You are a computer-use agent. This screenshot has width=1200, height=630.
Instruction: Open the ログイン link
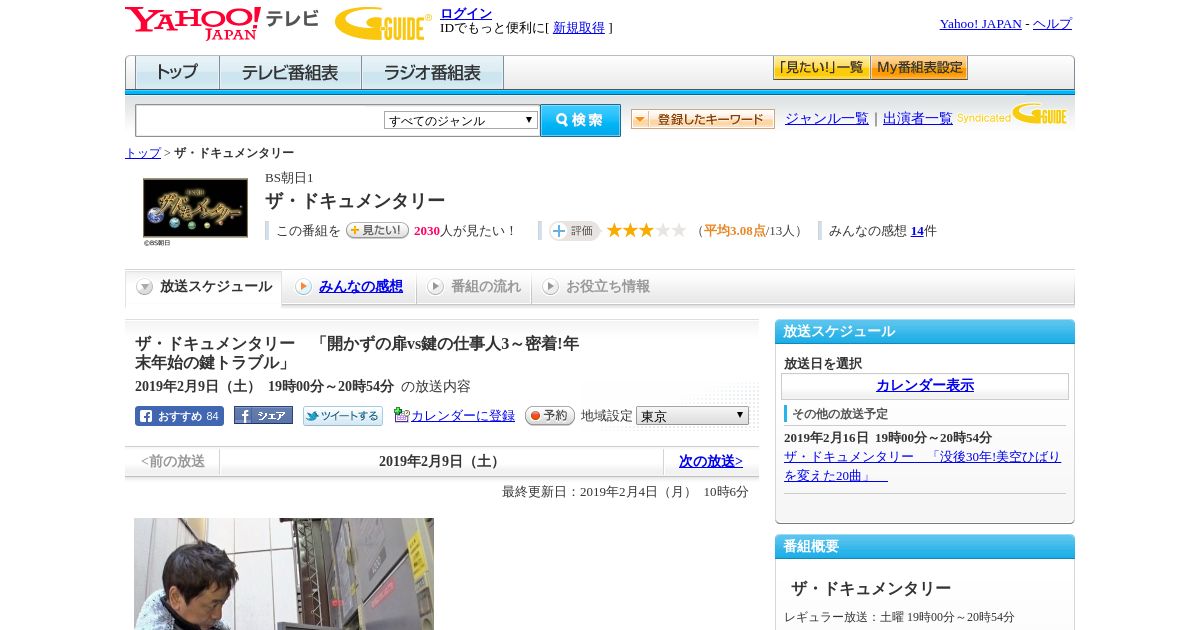click(x=466, y=13)
